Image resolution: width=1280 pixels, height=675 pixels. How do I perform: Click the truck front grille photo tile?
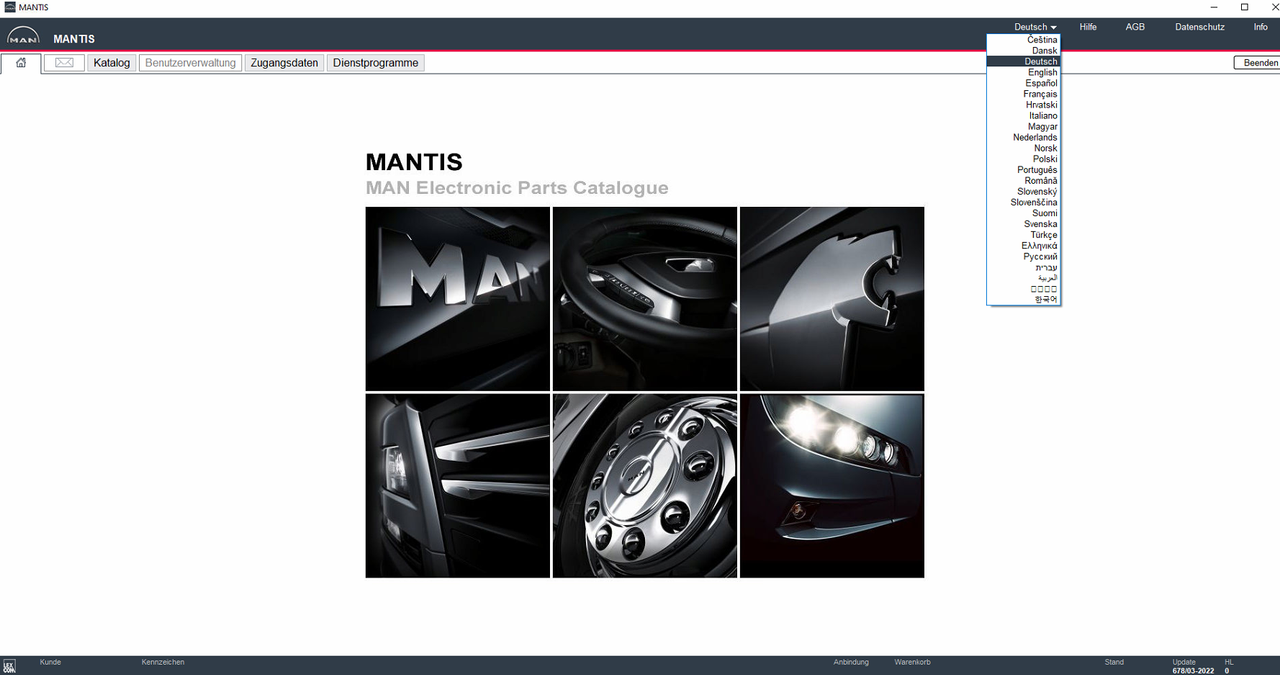click(x=458, y=486)
